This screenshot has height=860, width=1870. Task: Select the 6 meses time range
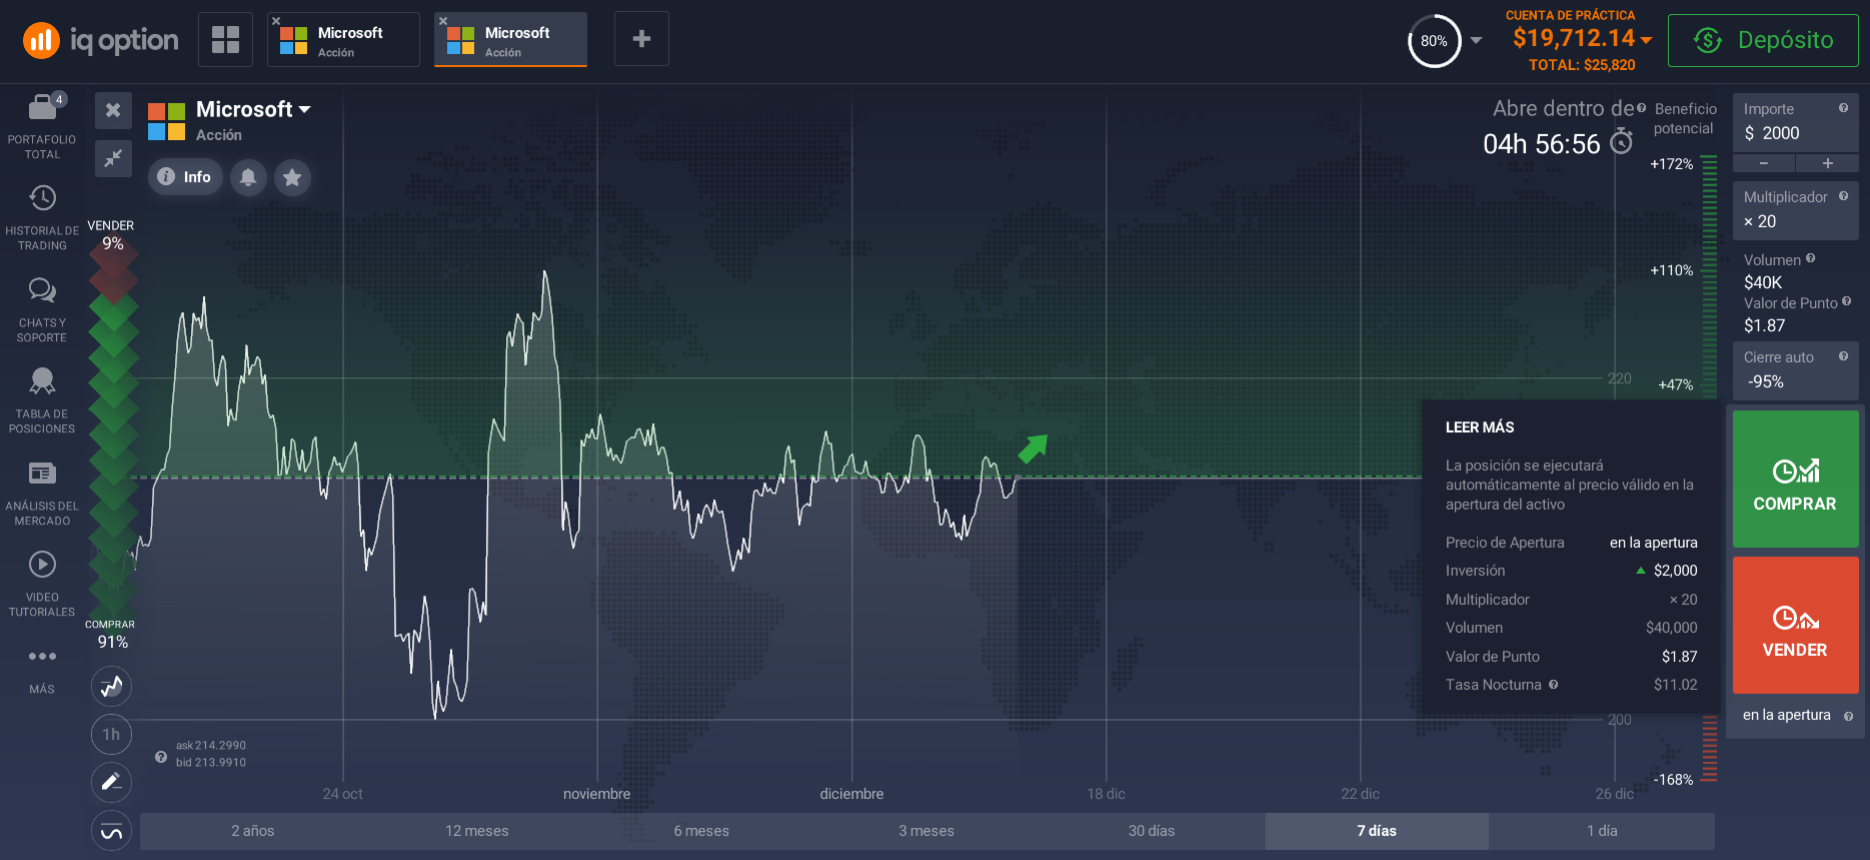point(702,831)
